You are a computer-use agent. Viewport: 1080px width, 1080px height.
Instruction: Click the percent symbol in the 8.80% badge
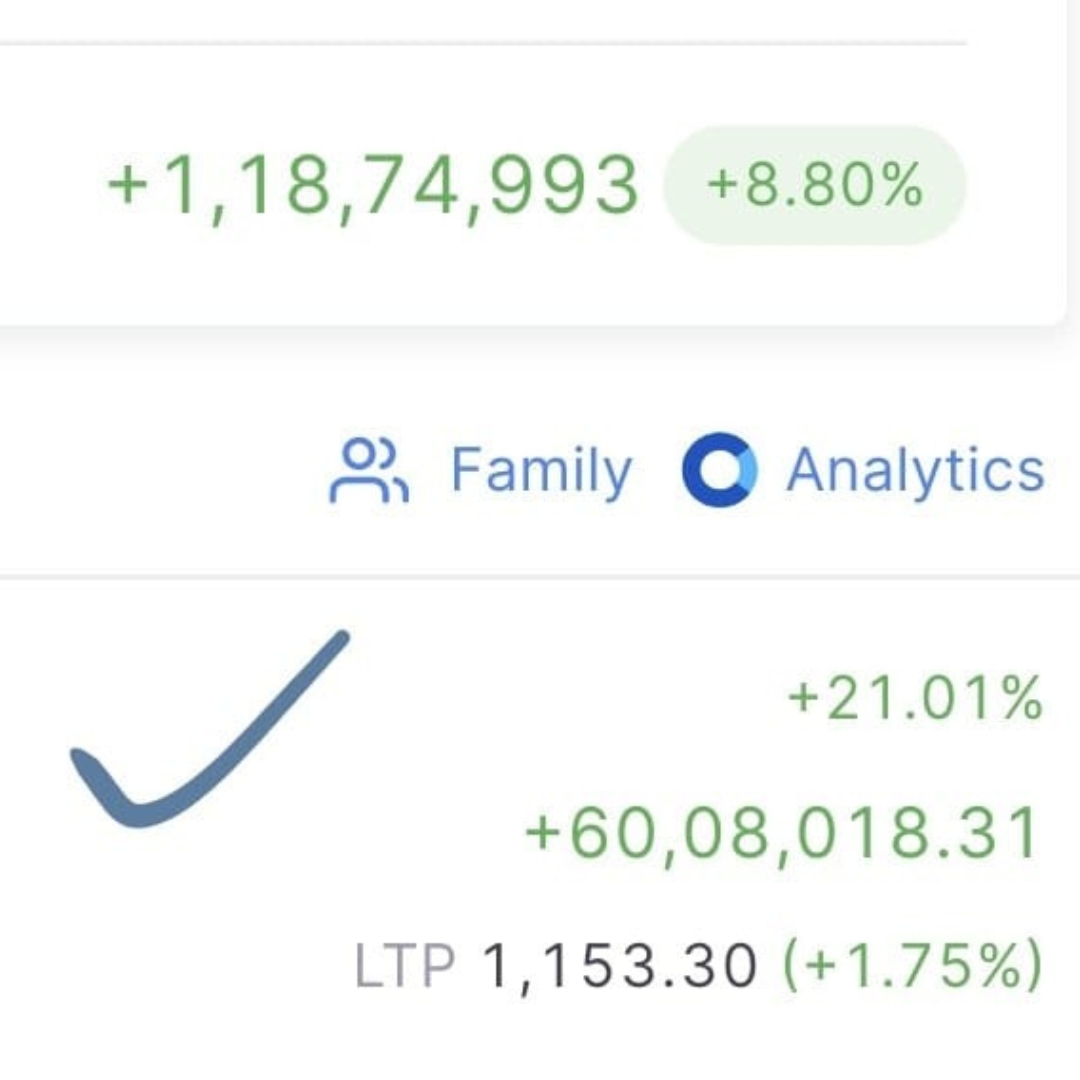(x=902, y=185)
